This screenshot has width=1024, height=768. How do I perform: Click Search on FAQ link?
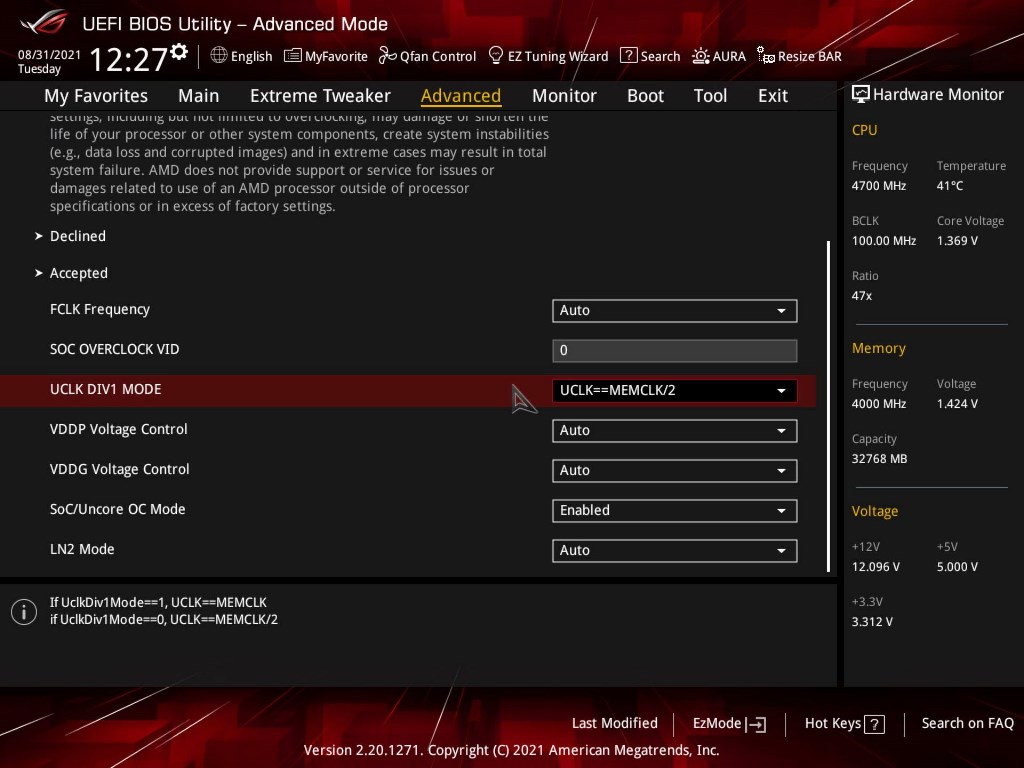(x=967, y=724)
